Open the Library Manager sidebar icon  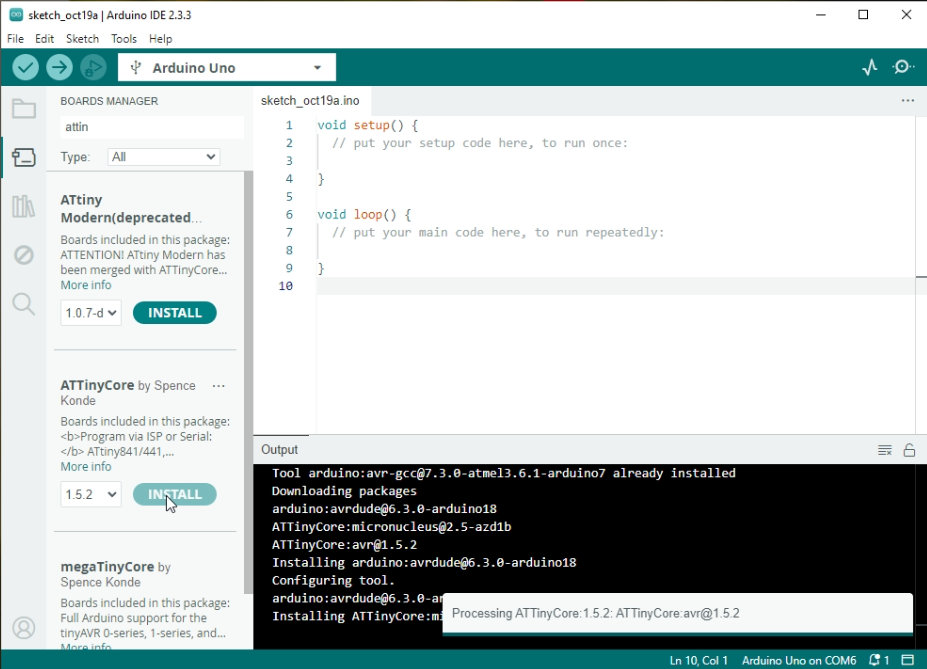pos(24,206)
